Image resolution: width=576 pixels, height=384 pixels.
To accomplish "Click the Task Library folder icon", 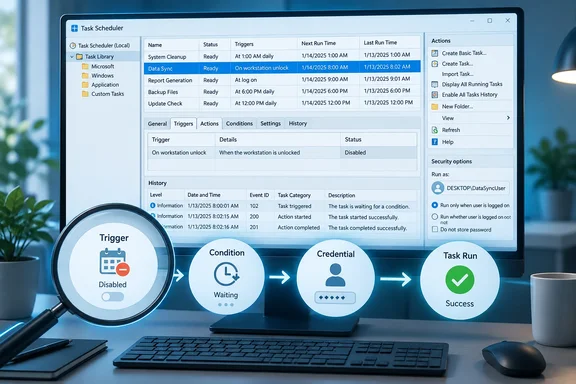I will (79, 57).
